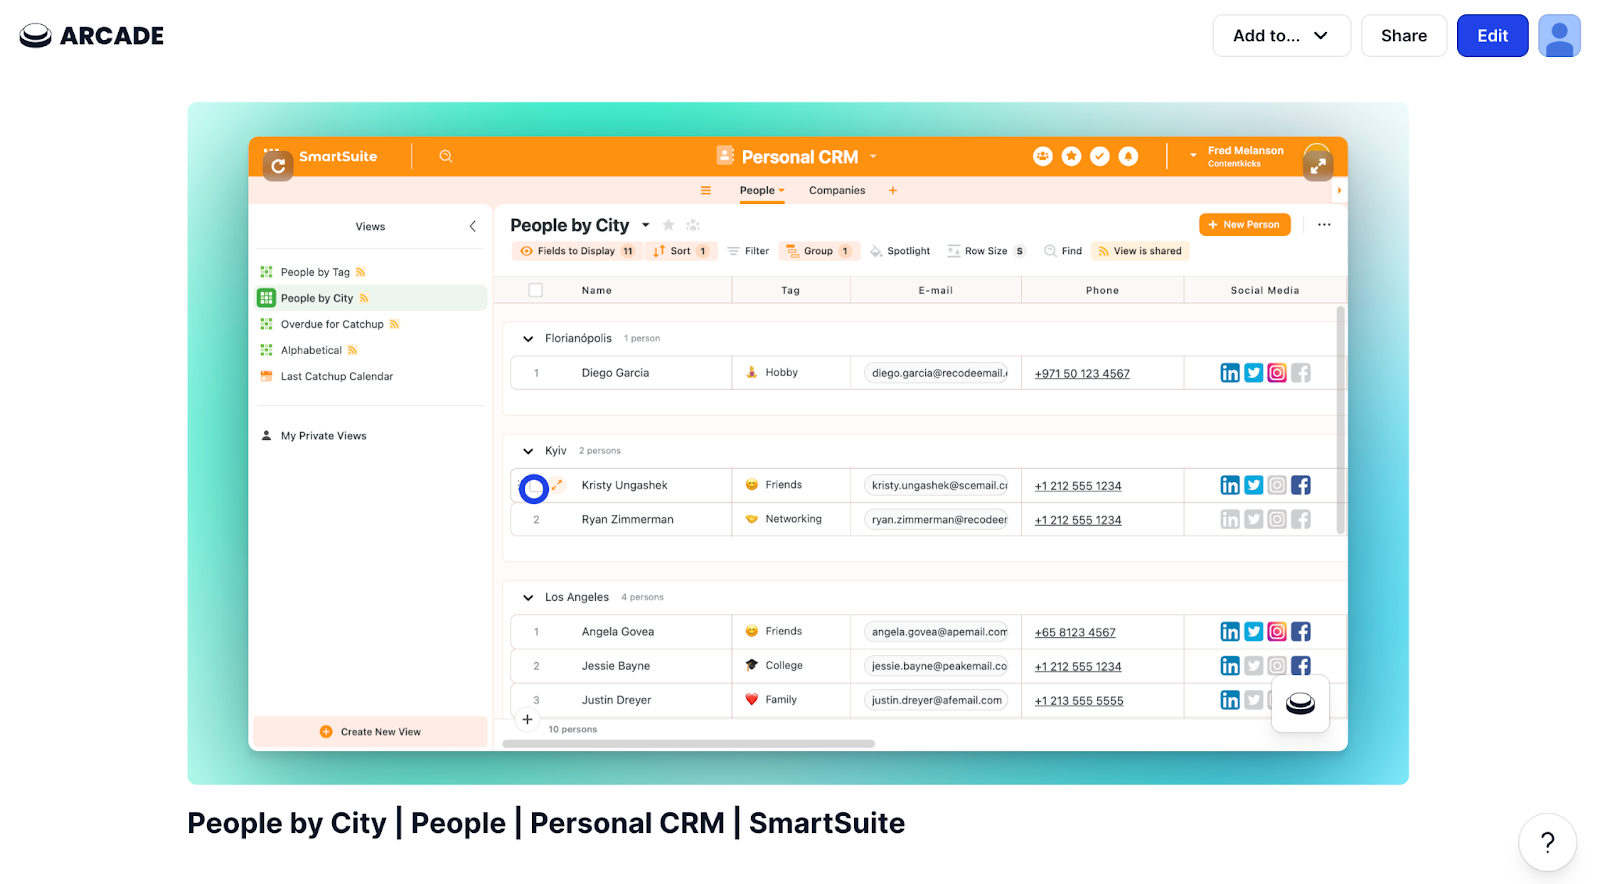Click Angela Govea's phone number link

point(1075,633)
